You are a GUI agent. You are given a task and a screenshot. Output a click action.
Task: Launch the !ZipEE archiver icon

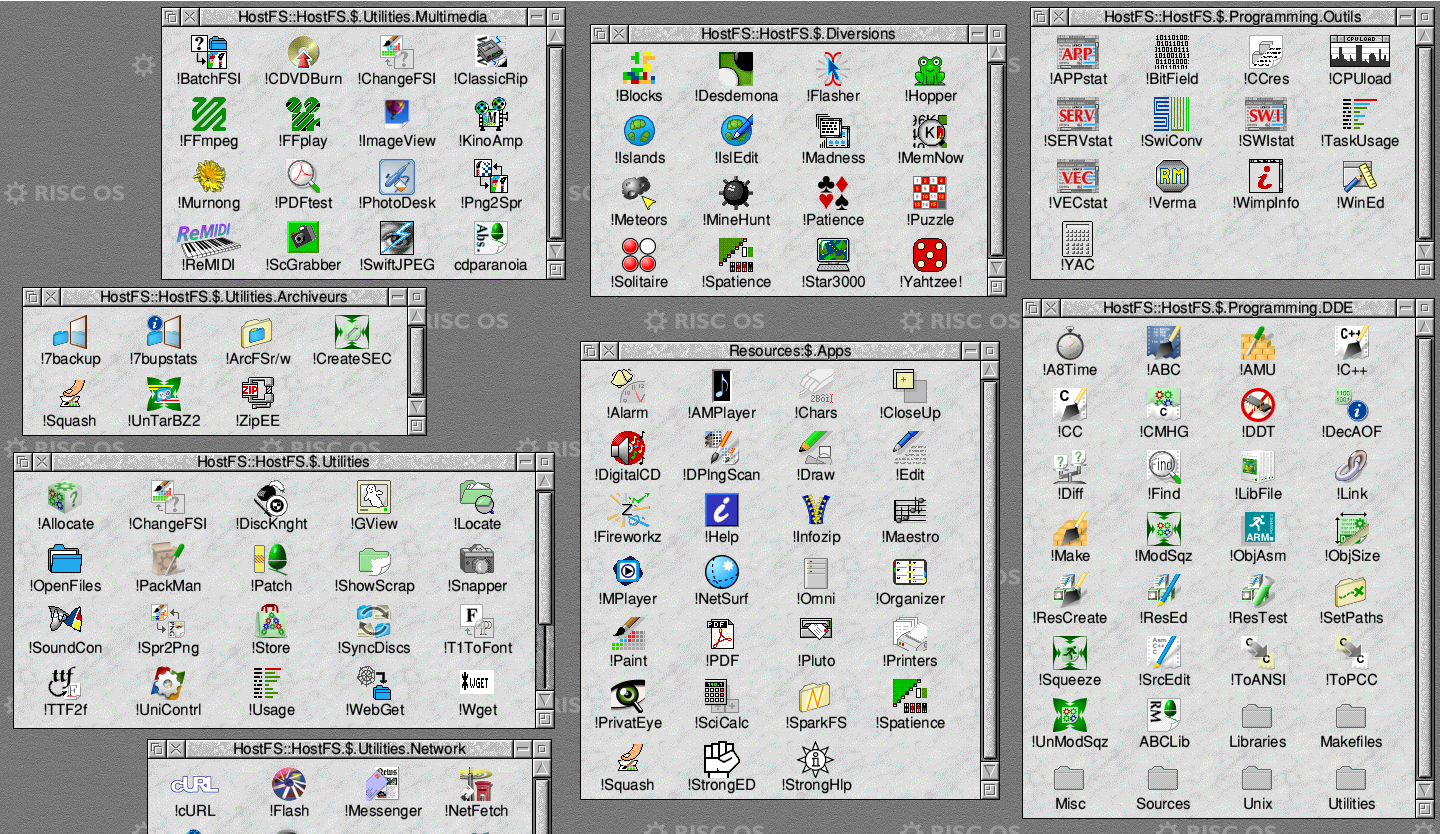(x=258, y=395)
